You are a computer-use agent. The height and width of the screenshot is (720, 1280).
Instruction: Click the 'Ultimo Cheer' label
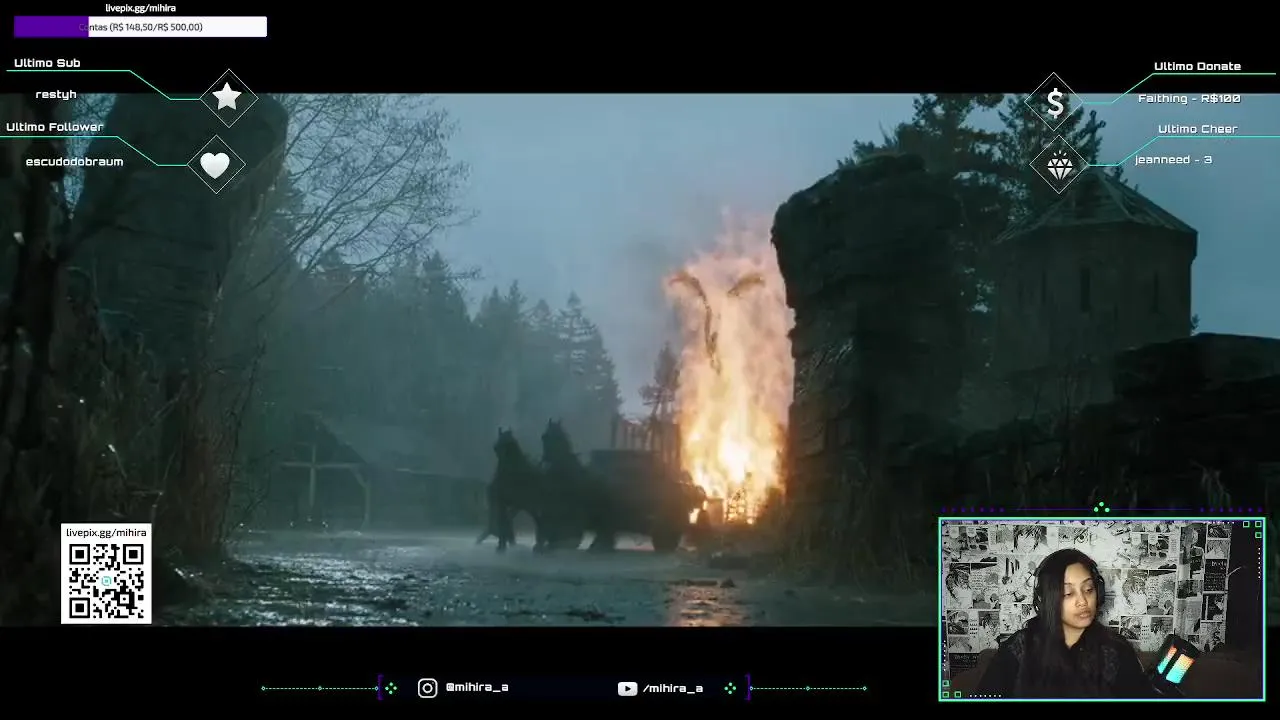point(1197,129)
